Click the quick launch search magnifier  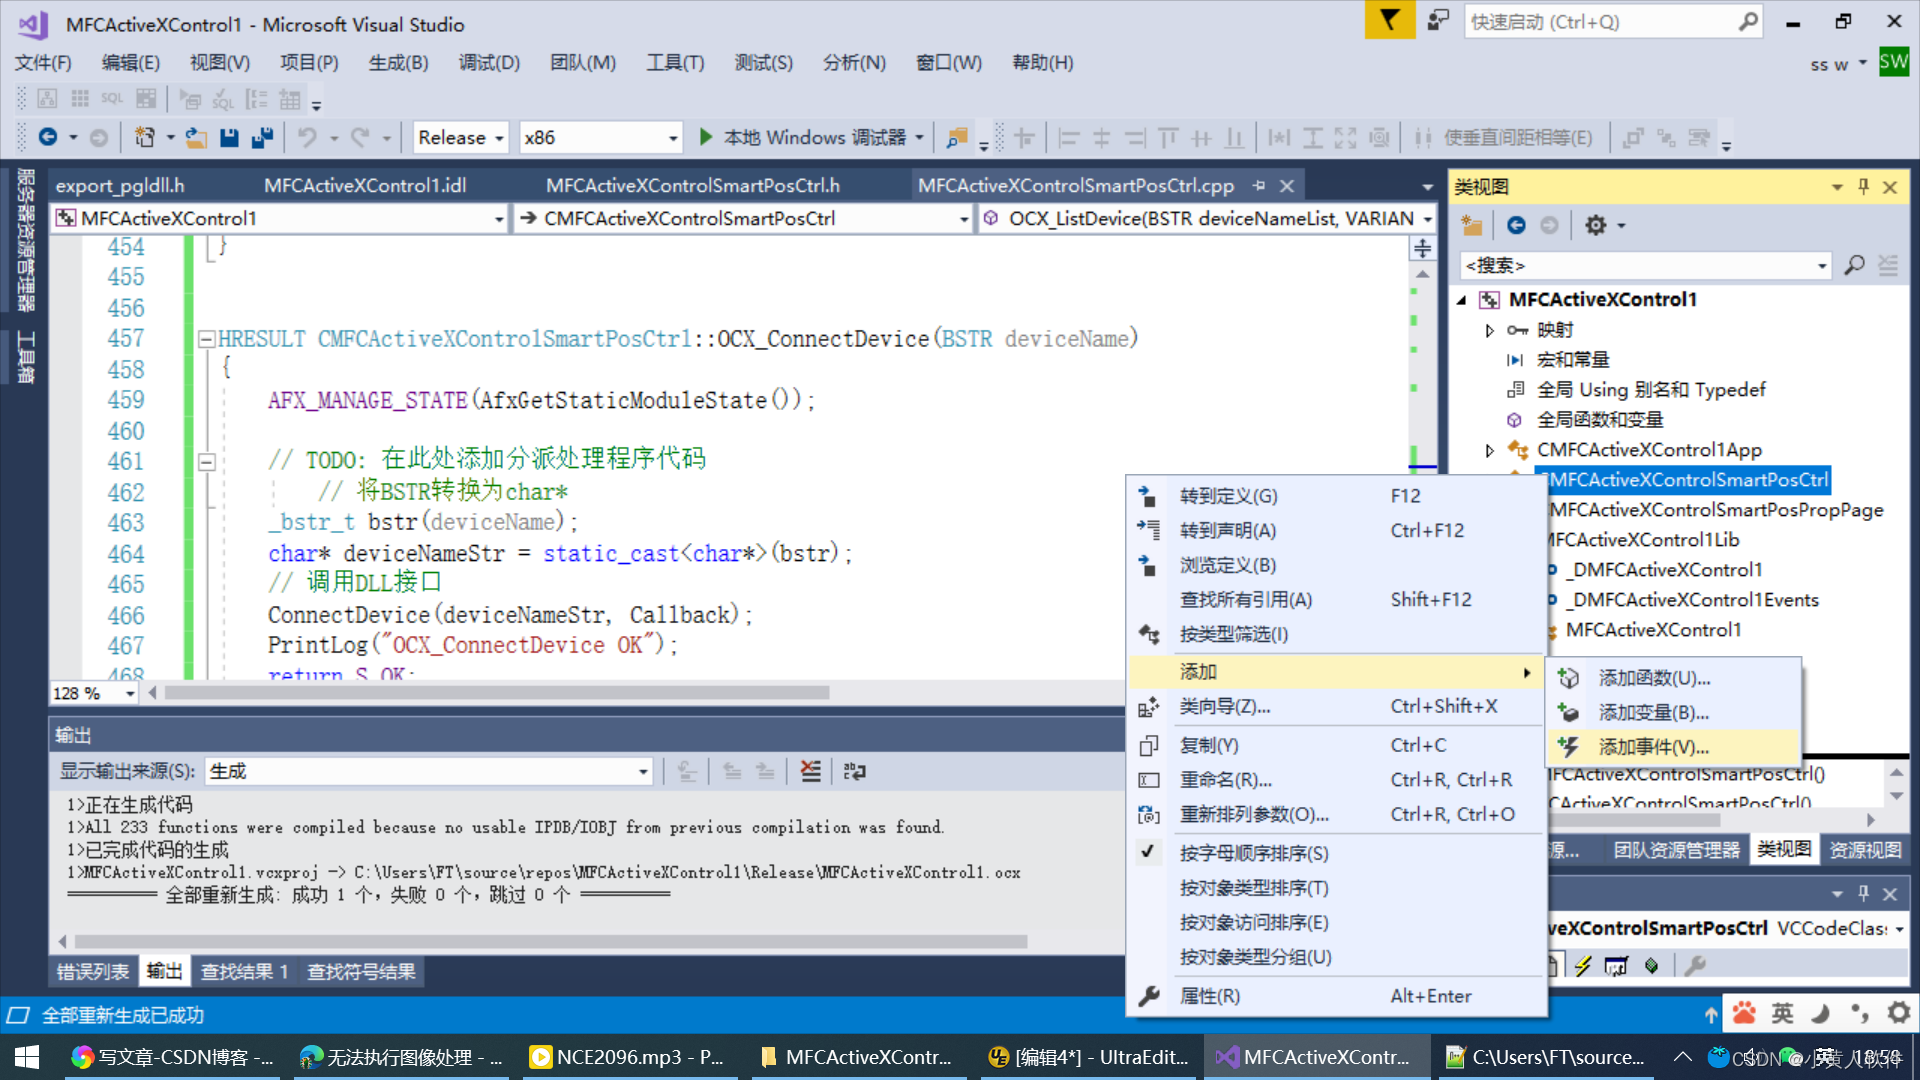1747,21
